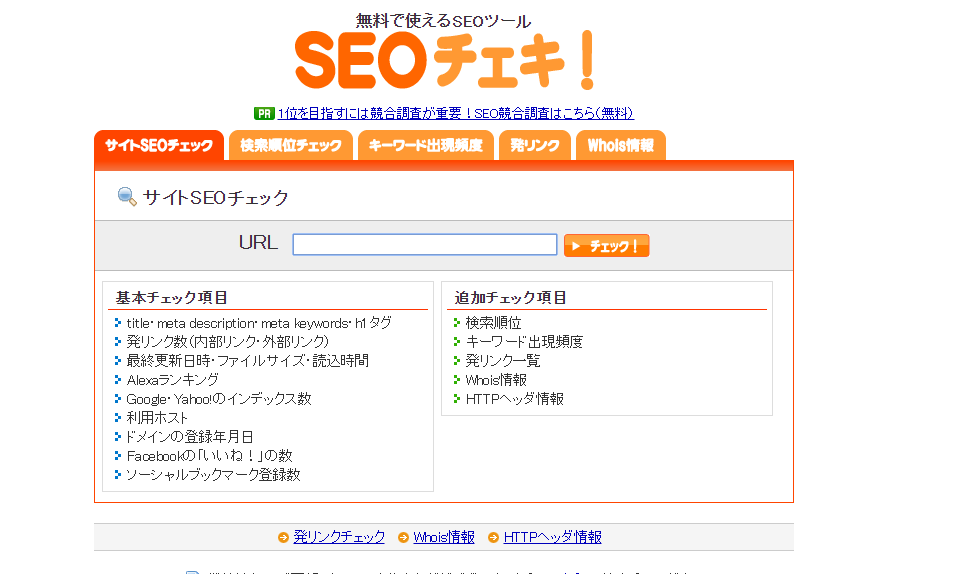
Task: Click the URL input field
Action: pyautogui.click(x=425, y=244)
